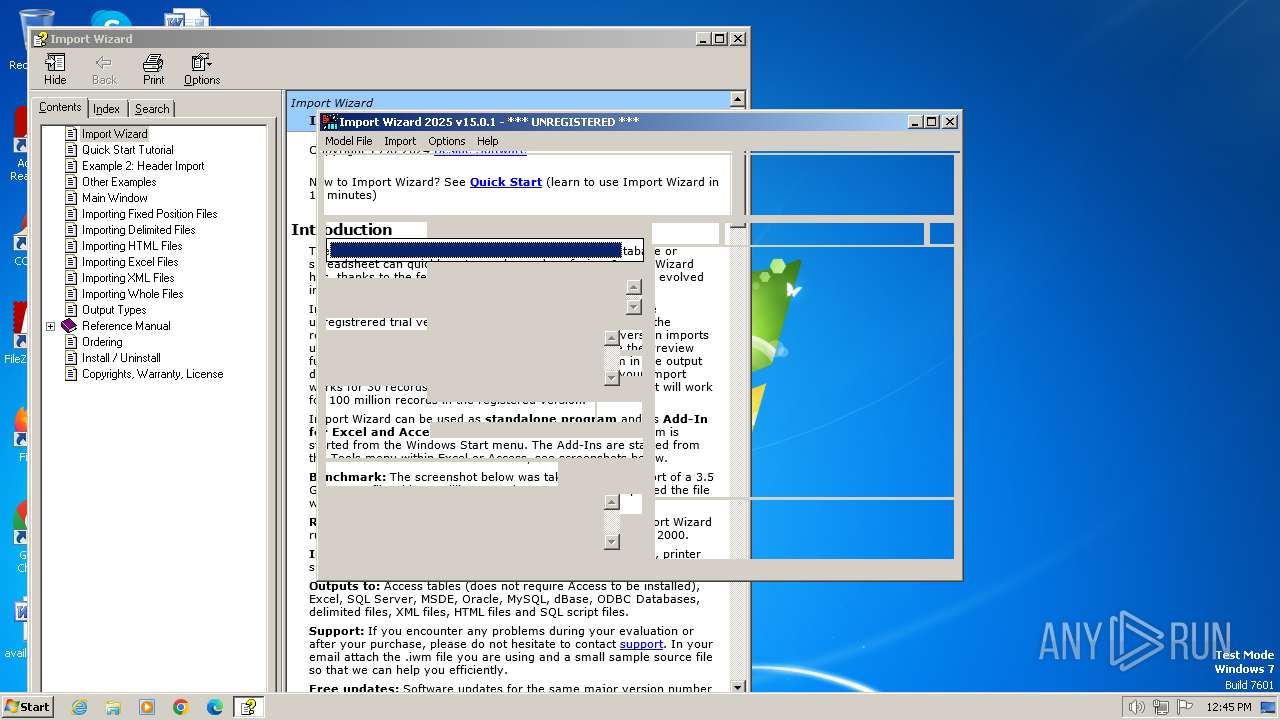1280x720 pixels.
Task: Click the page icon beside Output Types
Action: pyautogui.click(x=71, y=310)
